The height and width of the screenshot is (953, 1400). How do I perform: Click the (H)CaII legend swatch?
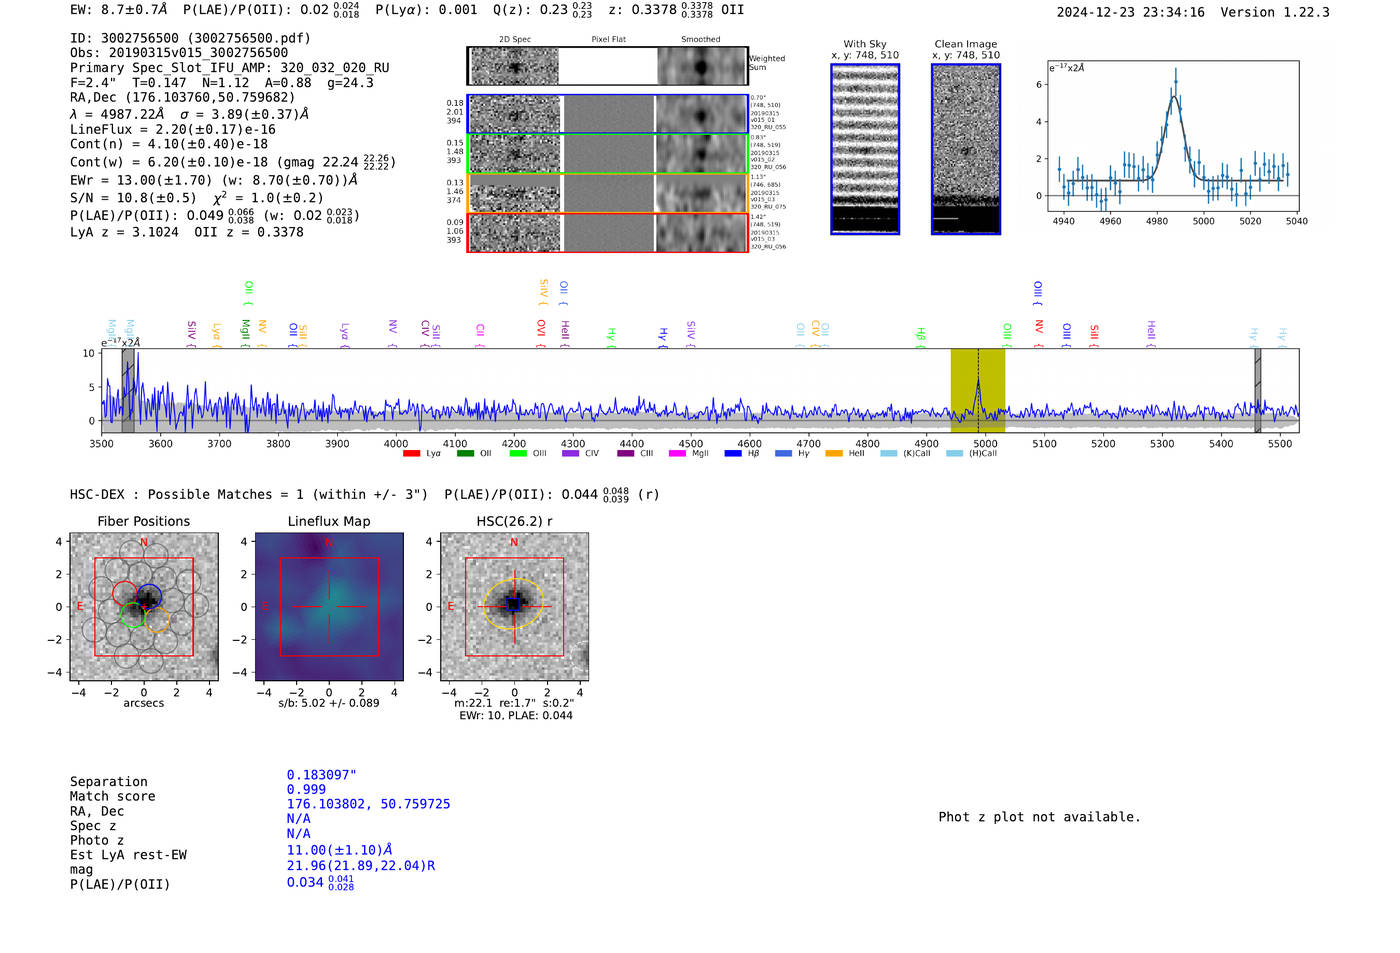(954, 454)
